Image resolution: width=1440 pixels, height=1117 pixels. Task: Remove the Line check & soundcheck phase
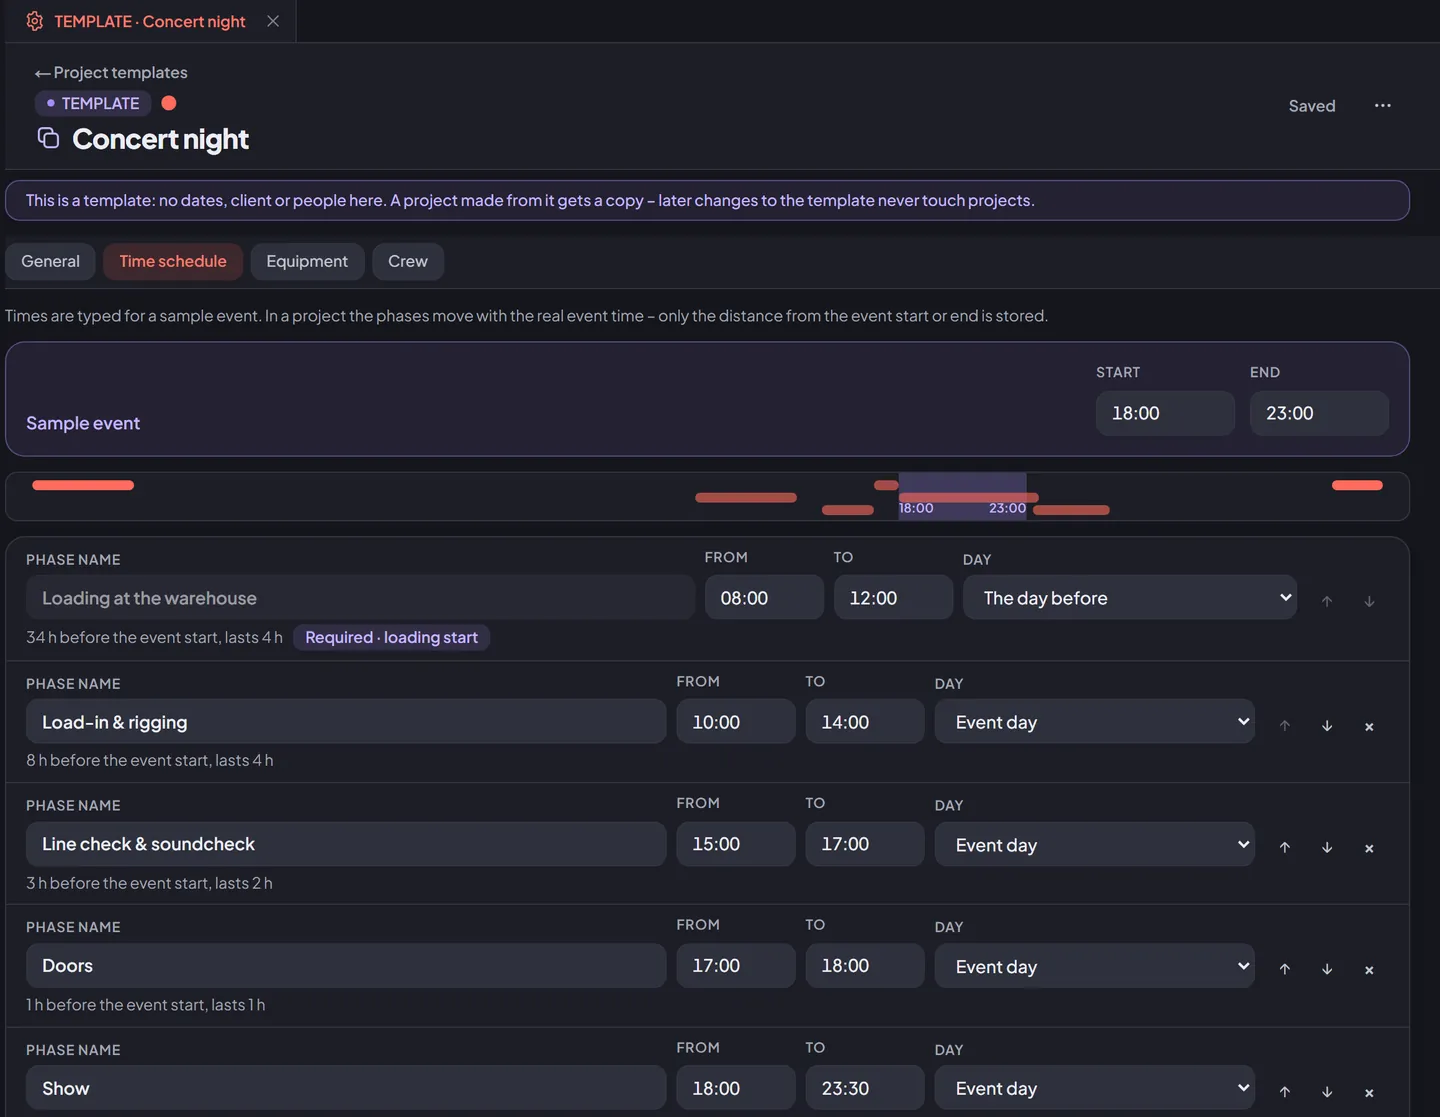tap(1369, 848)
